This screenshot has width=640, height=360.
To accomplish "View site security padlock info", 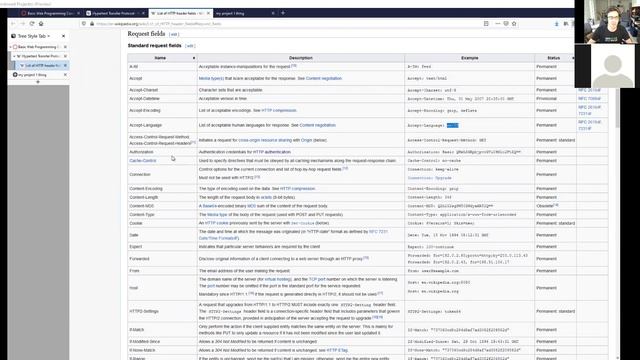I will 92,24.
